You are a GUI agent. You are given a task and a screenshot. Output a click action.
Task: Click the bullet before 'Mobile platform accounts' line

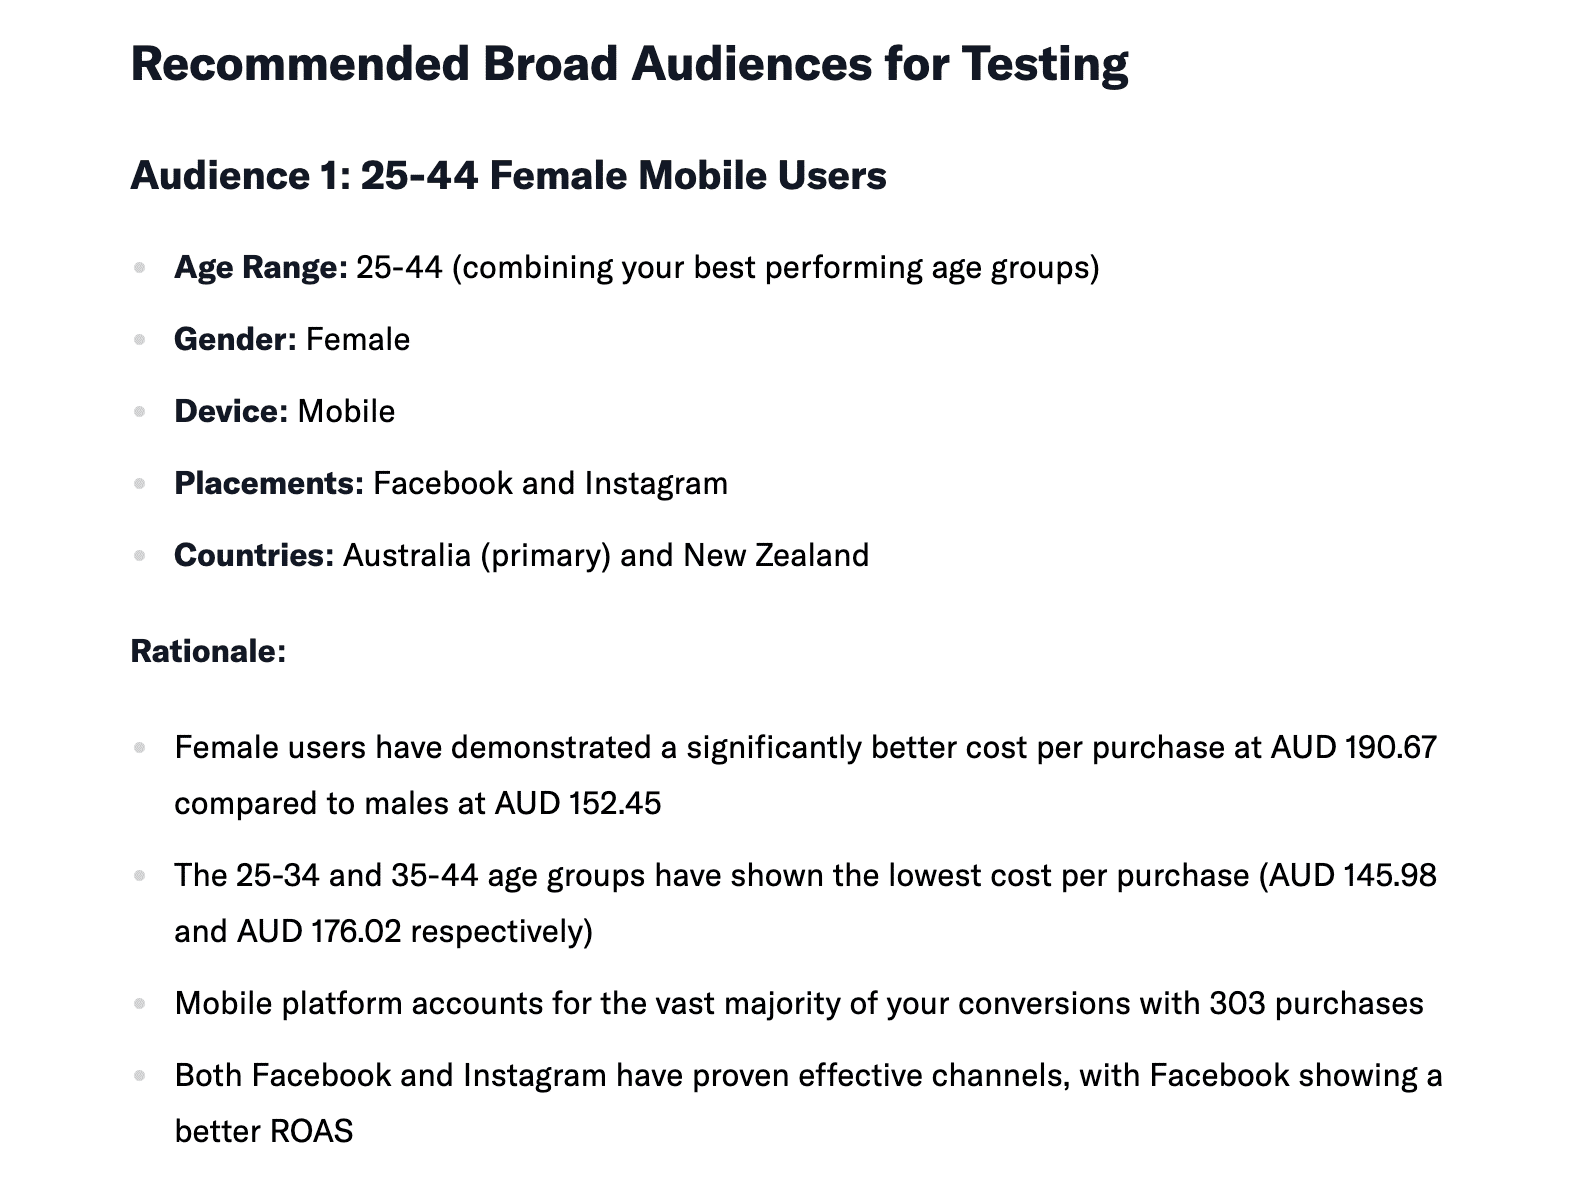click(140, 1004)
